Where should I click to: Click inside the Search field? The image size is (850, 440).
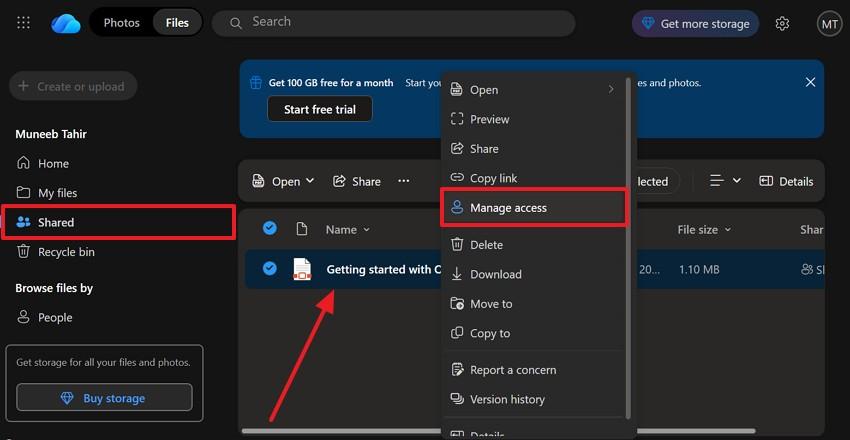pos(394,23)
